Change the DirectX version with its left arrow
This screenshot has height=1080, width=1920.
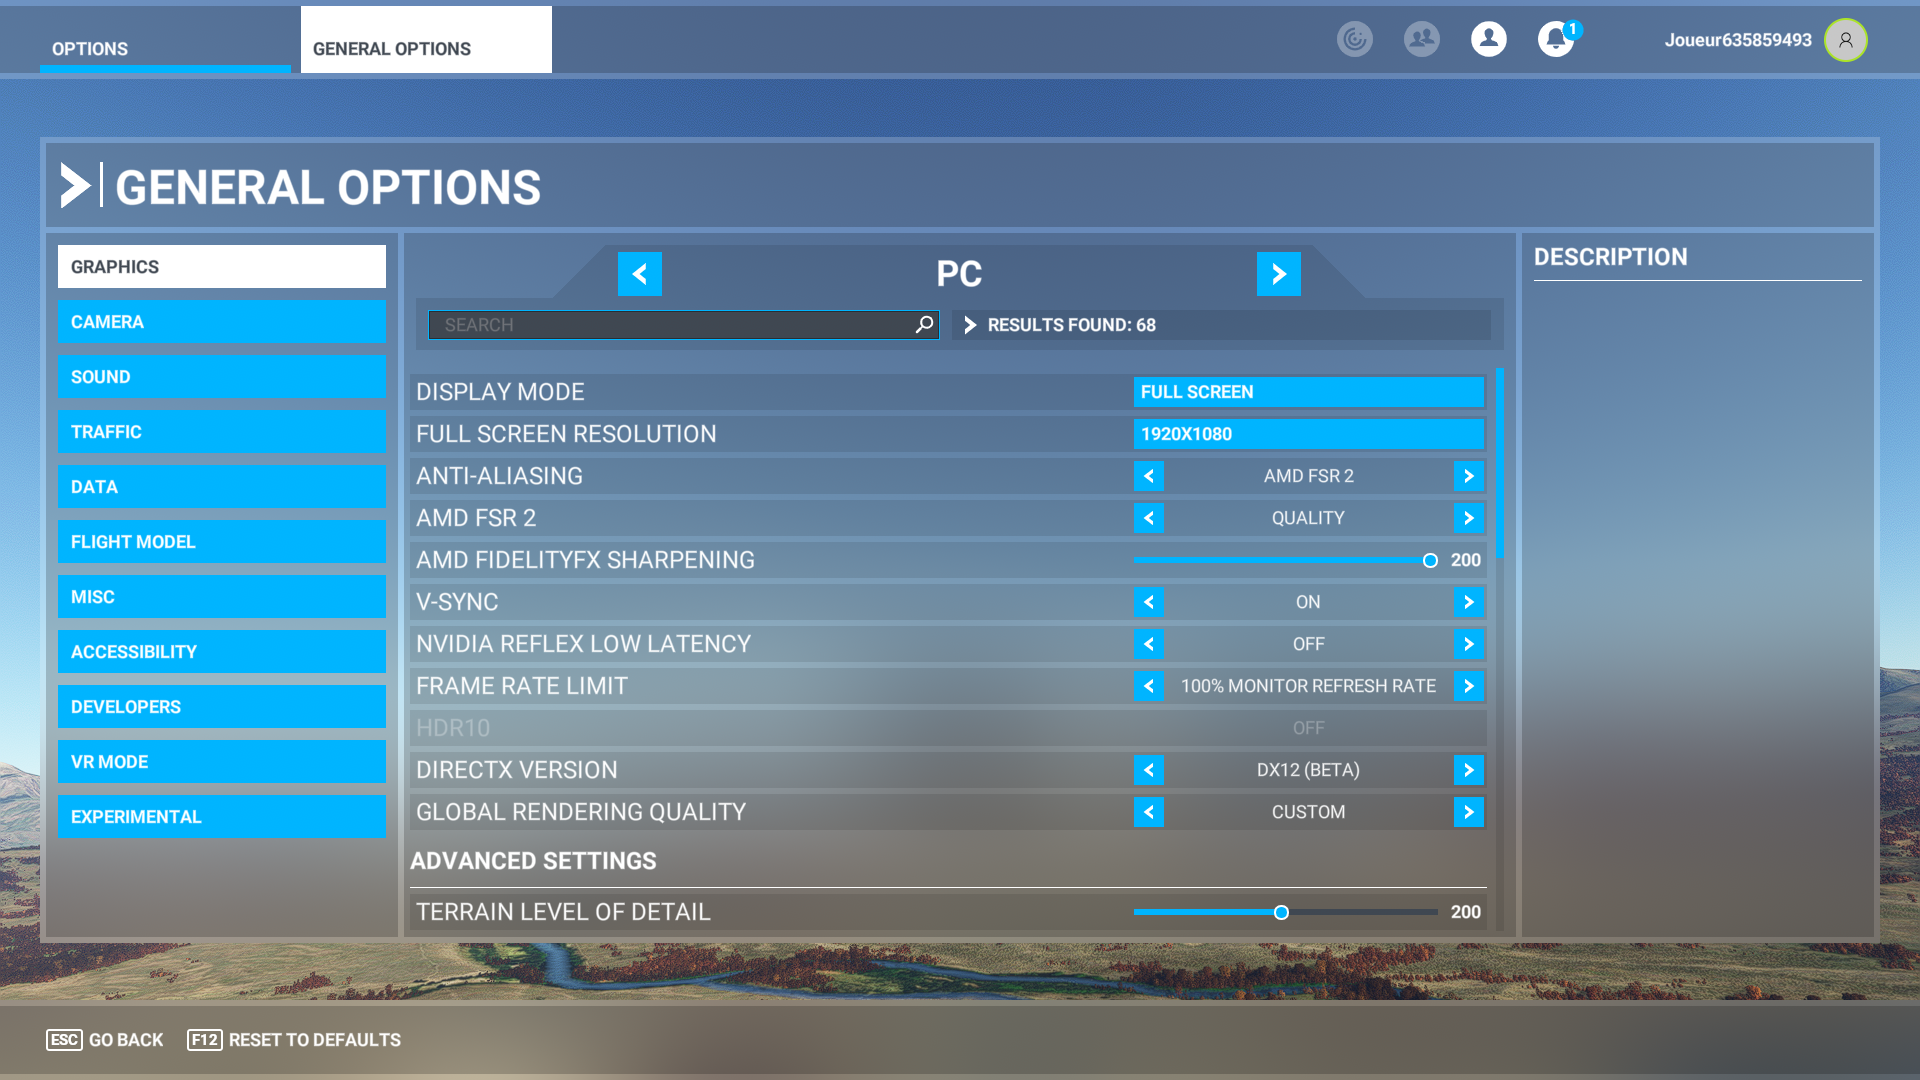(1148, 770)
